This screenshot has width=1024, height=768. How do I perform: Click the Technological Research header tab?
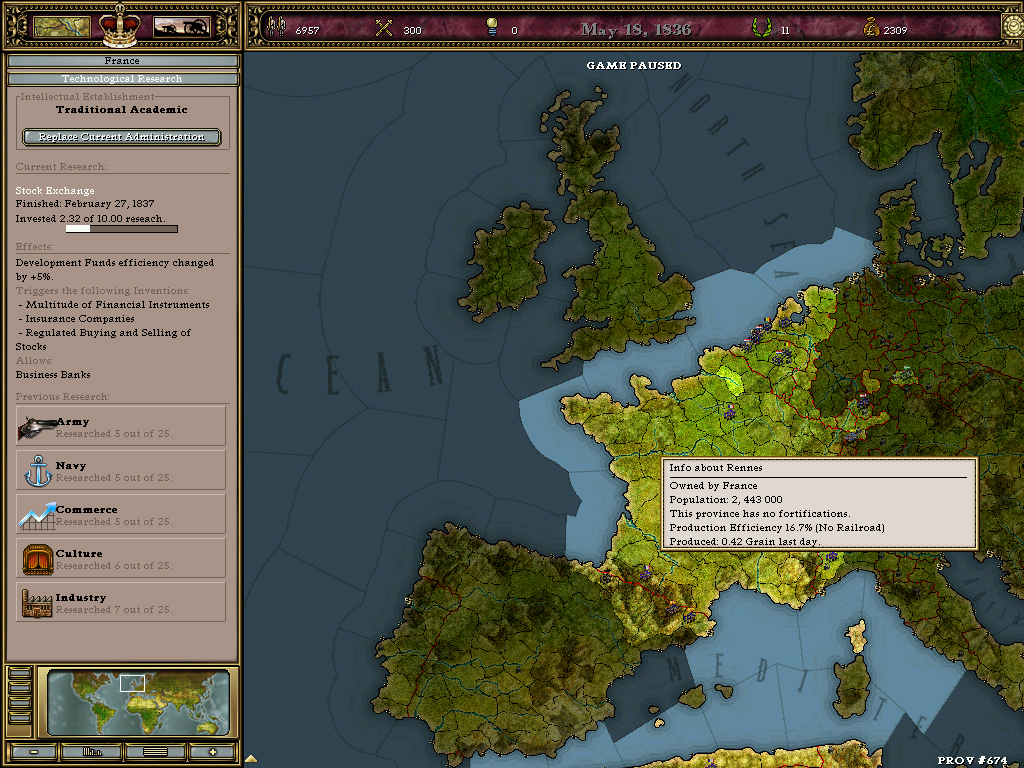(x=122, y=79)
